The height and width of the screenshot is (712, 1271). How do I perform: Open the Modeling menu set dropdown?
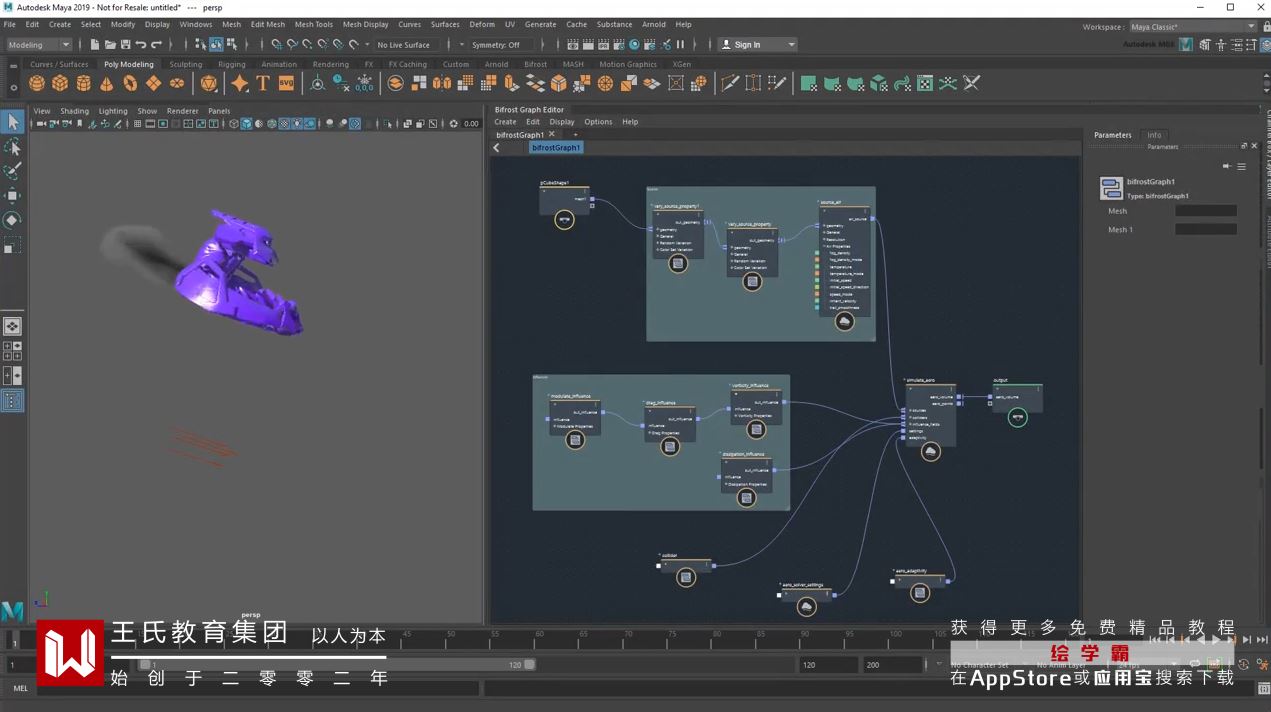39,45
